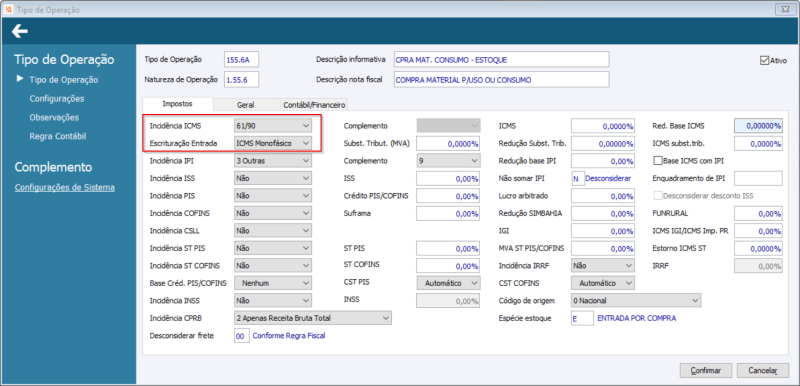Open Base Créd. PIS/COFINS dropdown
The height and width of the screenshot is (386, 800).
(272, 283)
